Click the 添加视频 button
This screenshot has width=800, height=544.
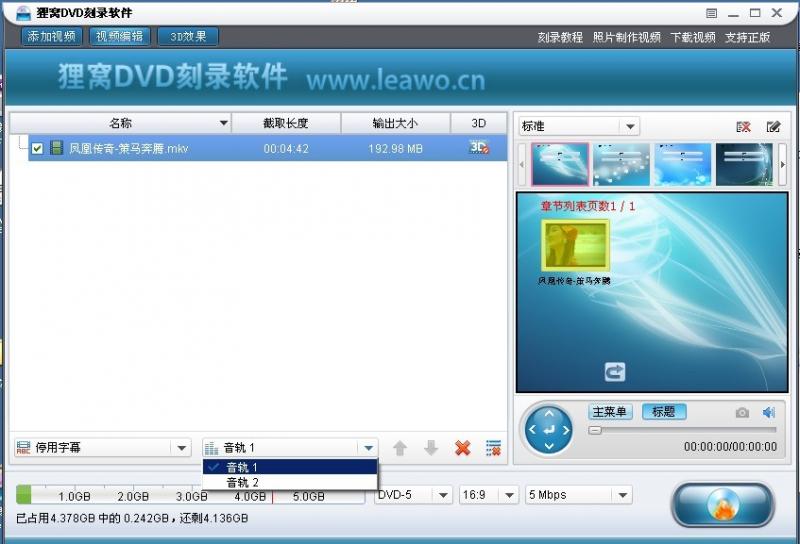click(x=52, y=36)
